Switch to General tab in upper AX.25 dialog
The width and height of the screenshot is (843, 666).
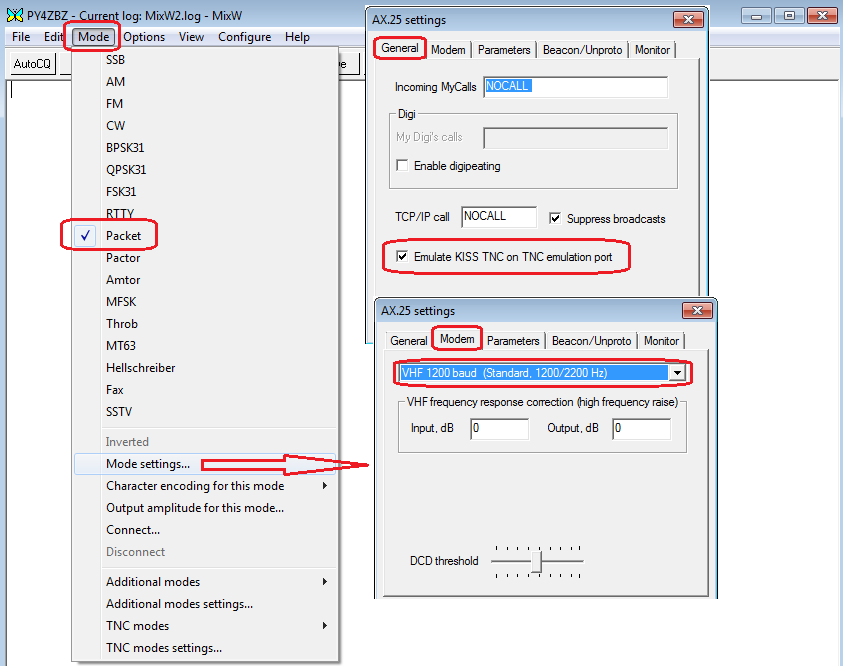click(399, 48)
